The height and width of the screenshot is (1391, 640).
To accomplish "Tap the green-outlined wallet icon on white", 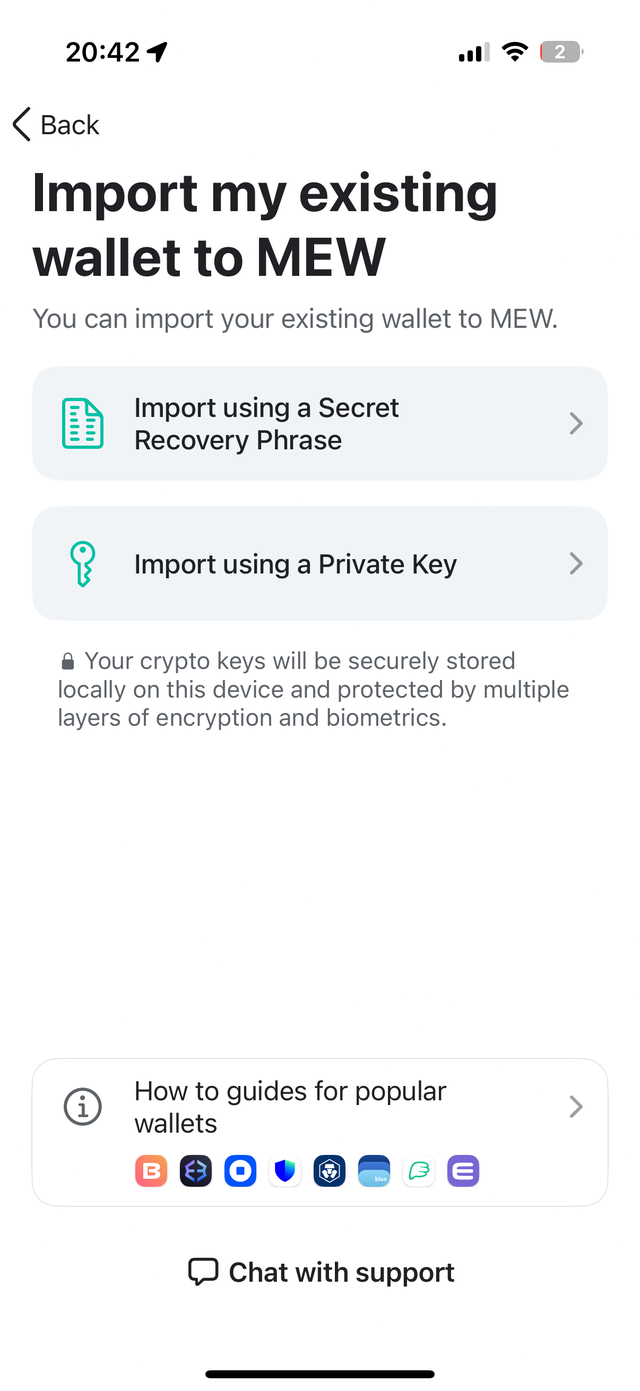I will 419,1170.
